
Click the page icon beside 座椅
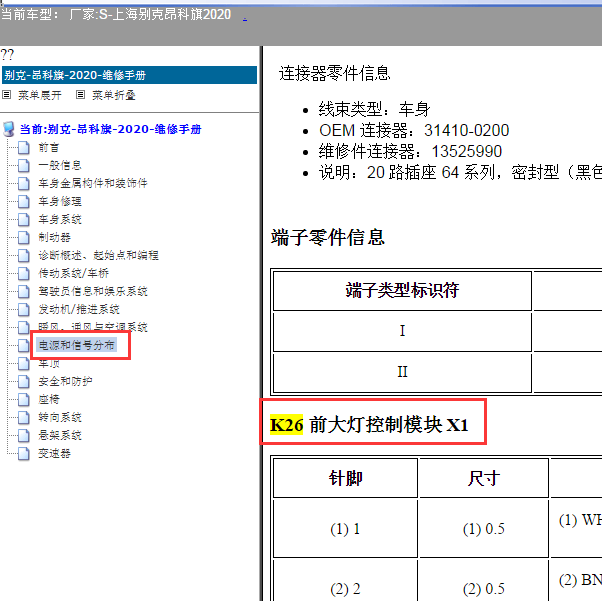pyautogui.click(x=24, y=400)
